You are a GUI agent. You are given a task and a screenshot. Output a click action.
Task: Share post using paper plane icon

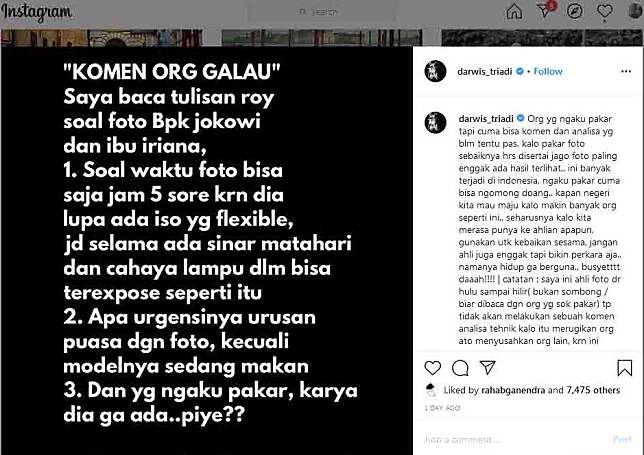coord(488,367)
